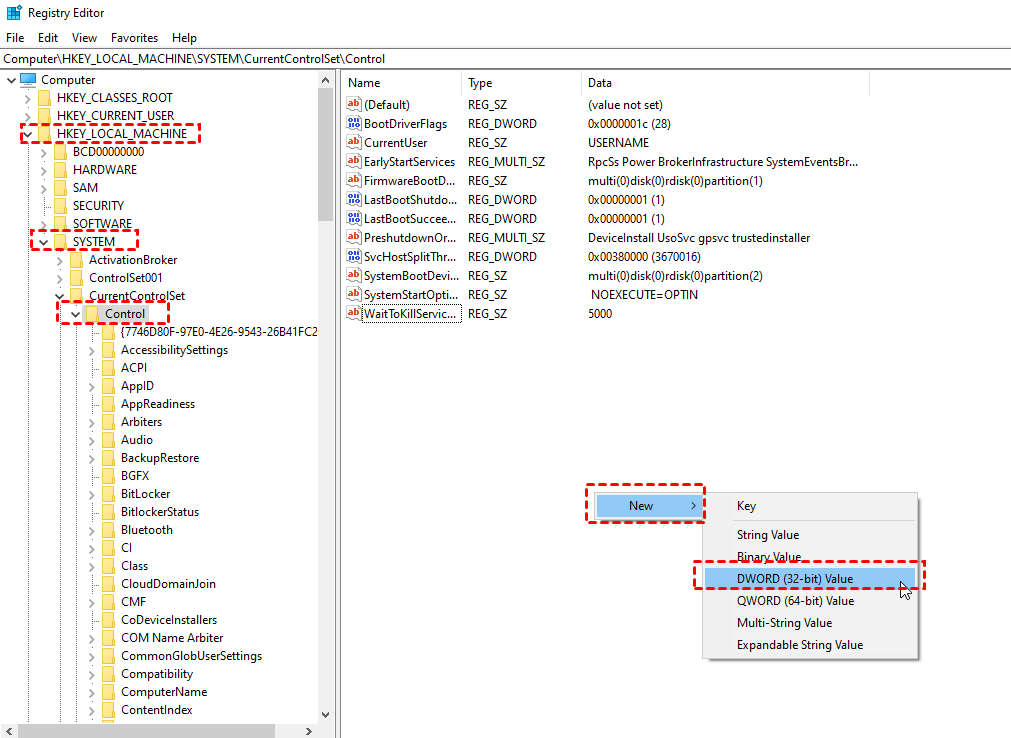This screenshot has width=1011, height=738.
Task: Open the Edit menu
Action: pos(48,38)
